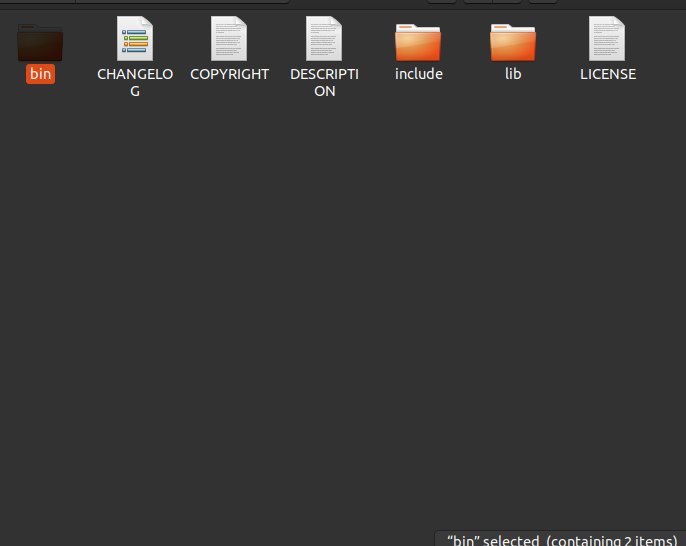686x546 pixels.
Task: Select the LICENSE file icon
Action: pyautogui.click(x=607, y=38)
